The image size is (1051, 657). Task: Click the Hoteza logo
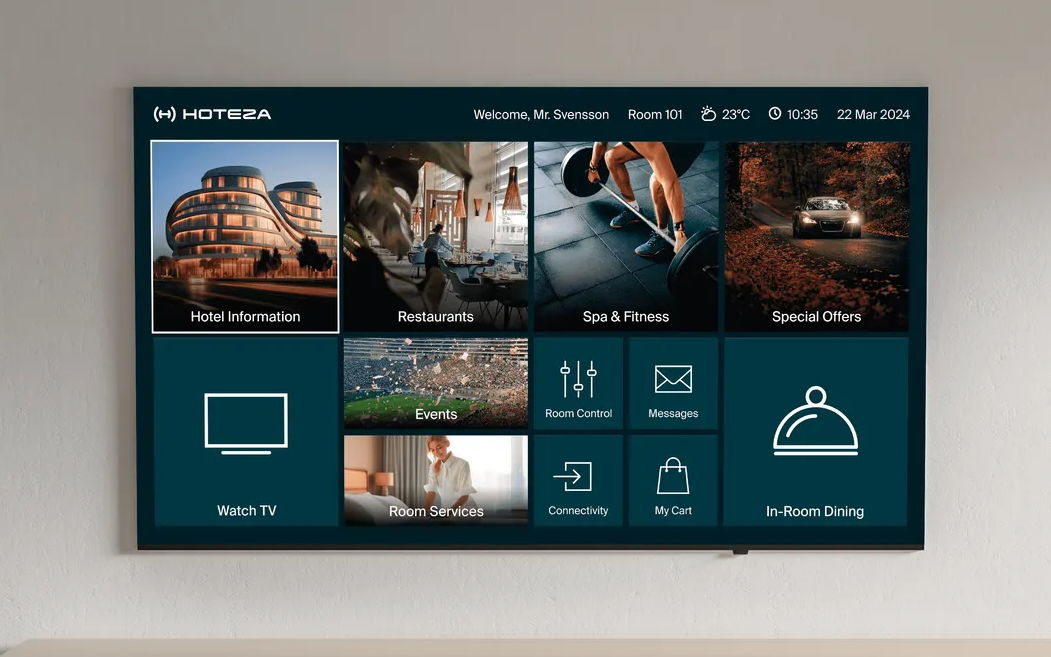coord(212,114)
